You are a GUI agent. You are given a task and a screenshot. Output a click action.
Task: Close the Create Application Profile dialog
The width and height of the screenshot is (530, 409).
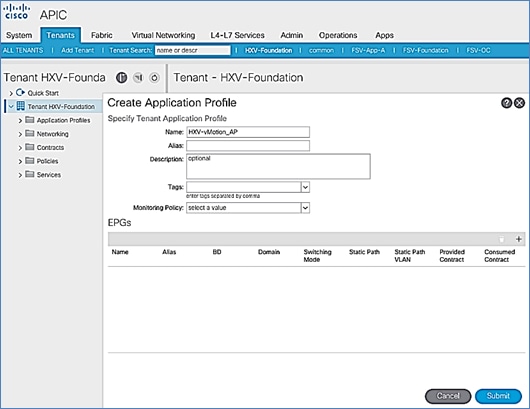tap(520, 103)
